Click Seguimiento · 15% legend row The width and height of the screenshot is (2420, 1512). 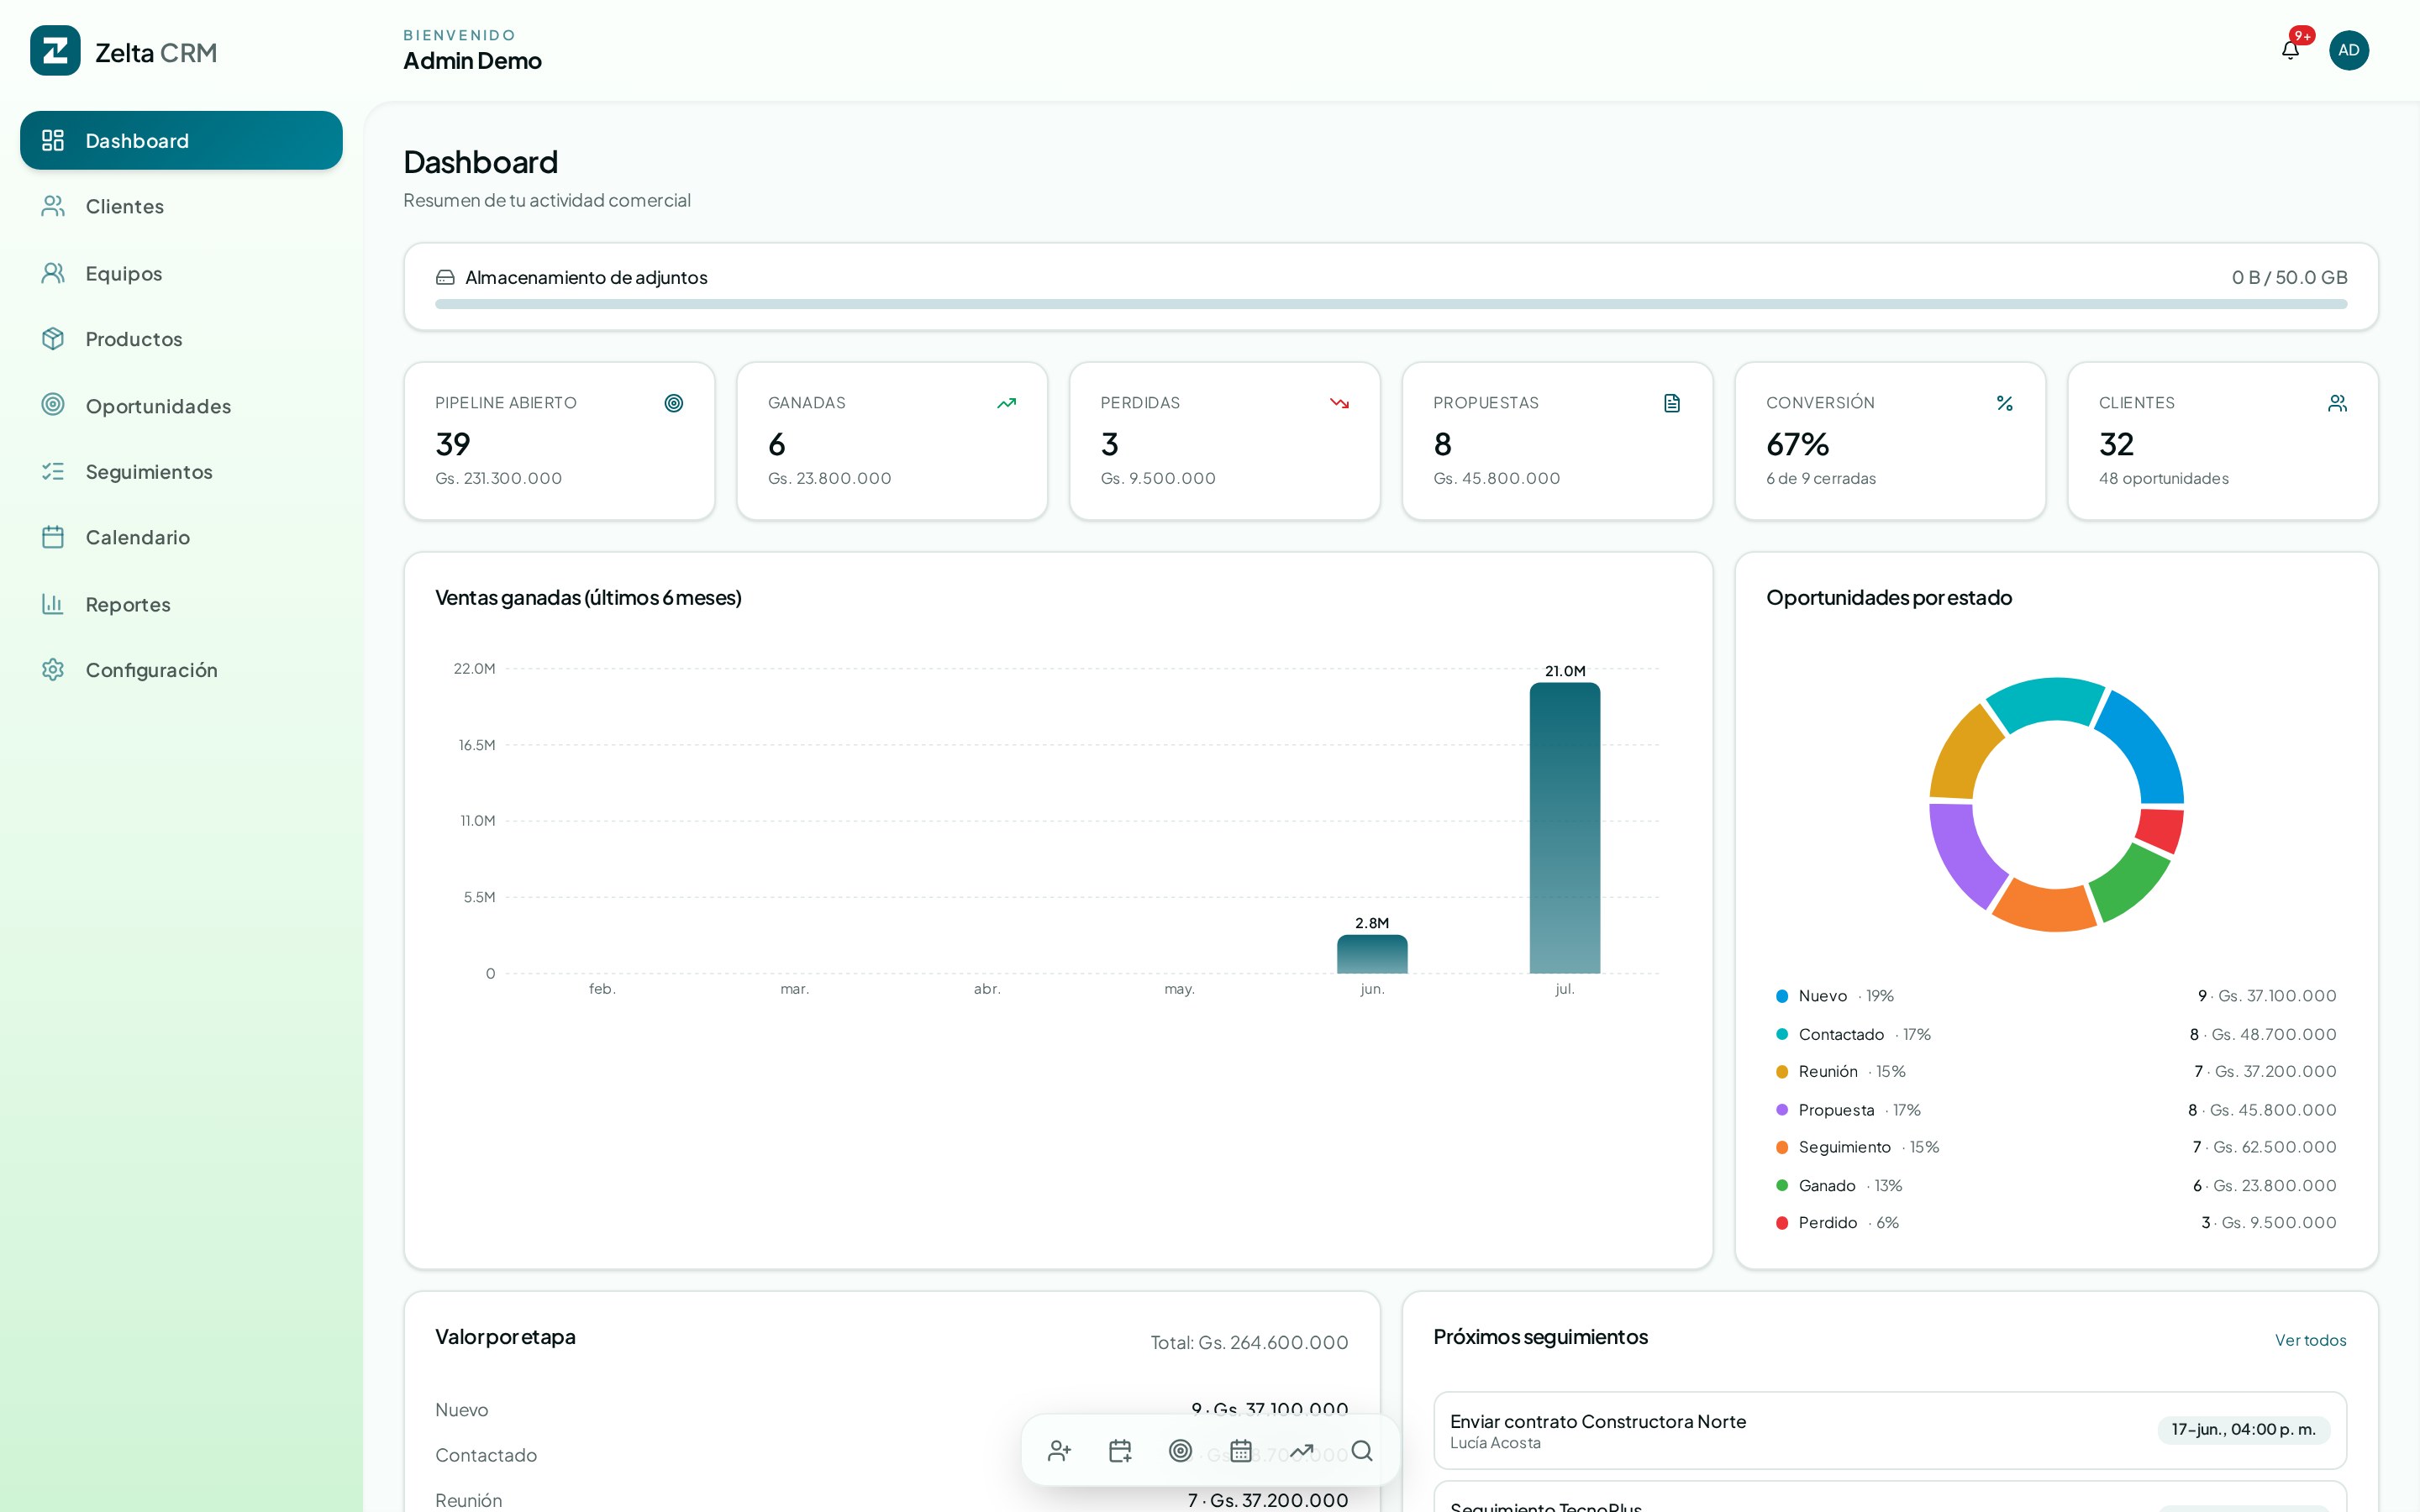[x=2056, y=1147]
